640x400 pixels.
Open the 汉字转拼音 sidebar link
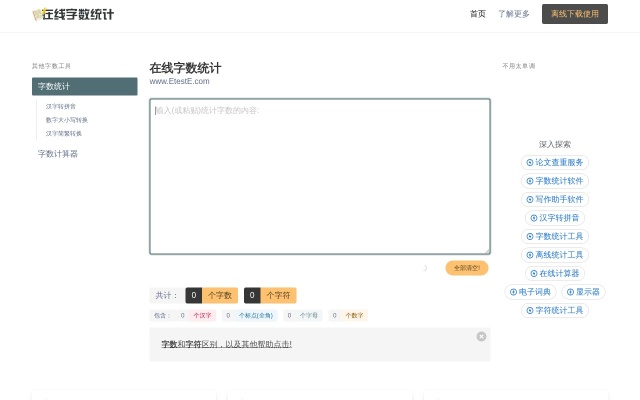61,106
